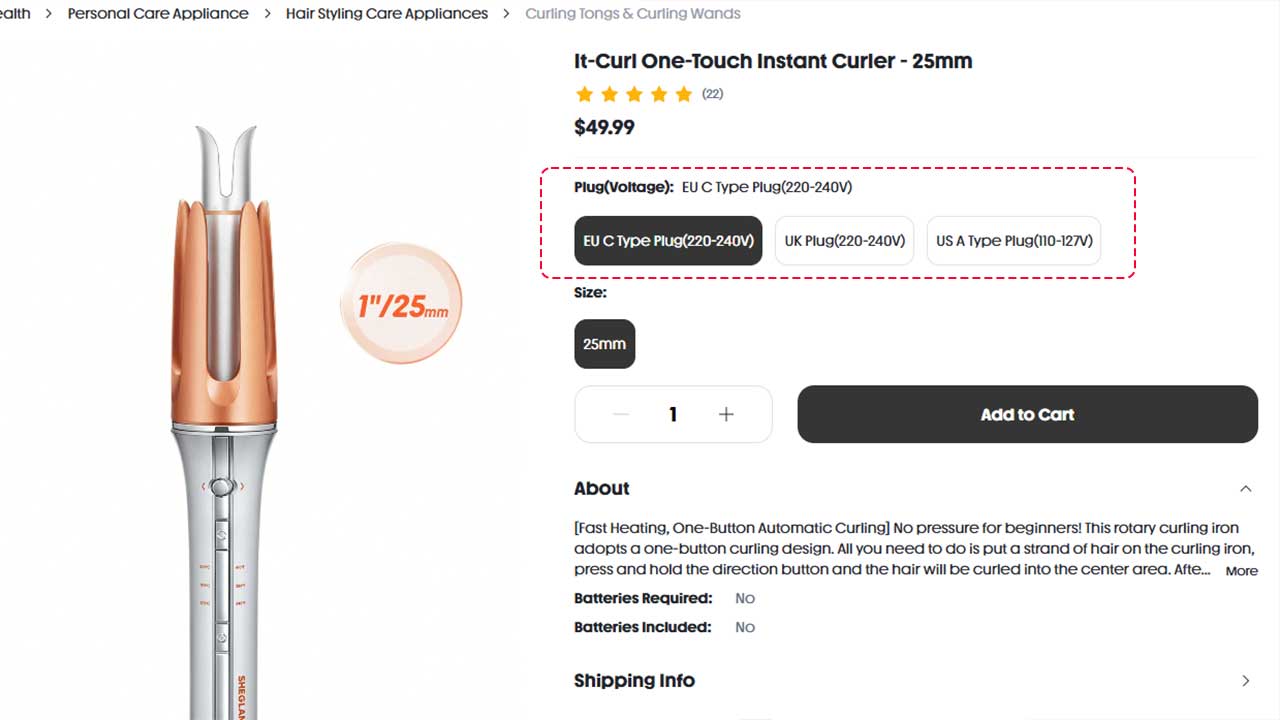The height and width of the screenshot is (720, 1280).
Task: Go to Hair Styling Care Appliances breadcrumb
Action: [387, 14]
